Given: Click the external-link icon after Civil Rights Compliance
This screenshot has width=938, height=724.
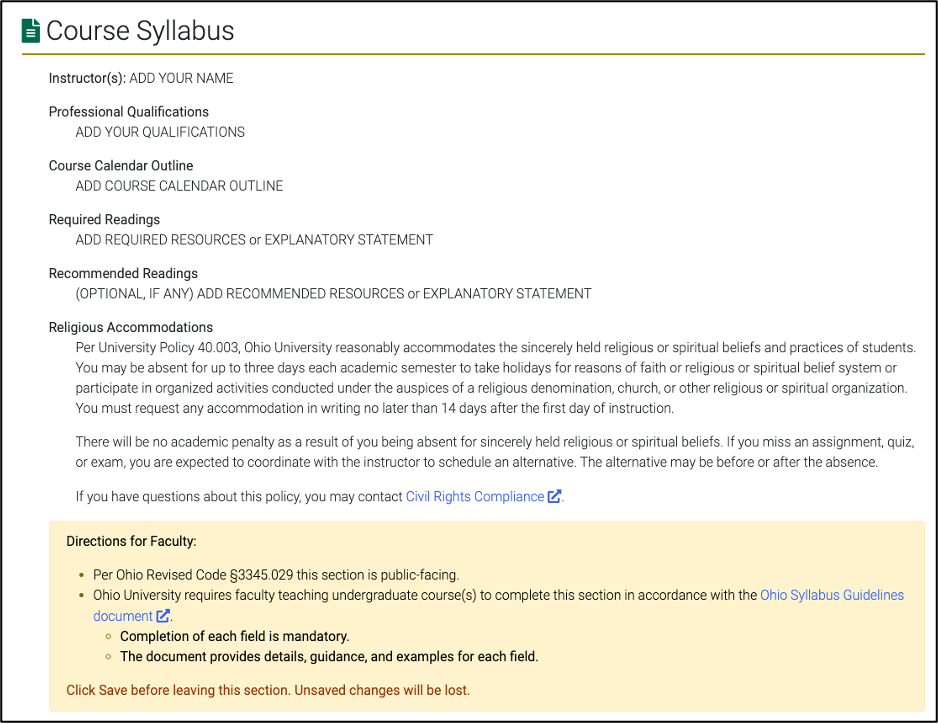Looking at the screenshot, I should point(553,496).
